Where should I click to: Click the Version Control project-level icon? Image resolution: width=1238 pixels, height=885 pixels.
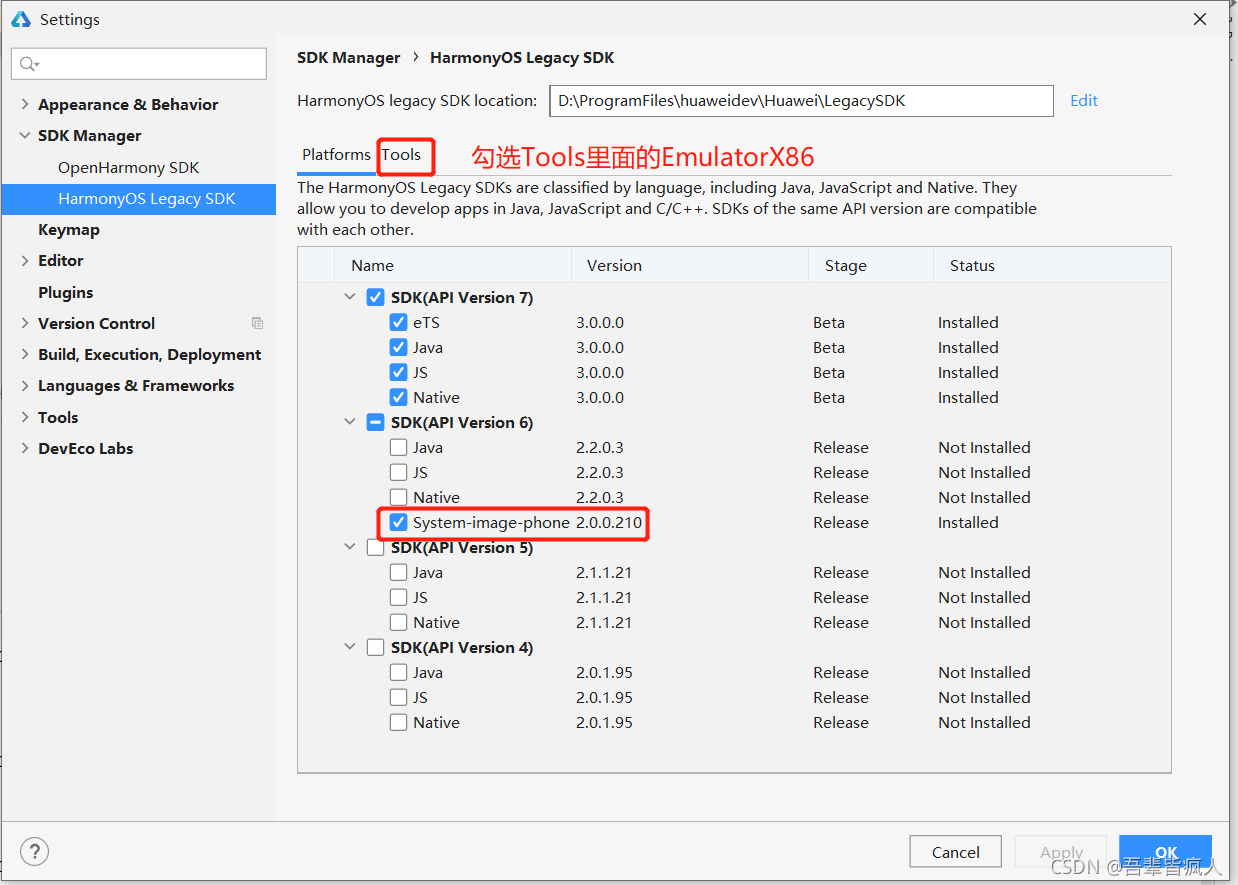coord(257,323)
